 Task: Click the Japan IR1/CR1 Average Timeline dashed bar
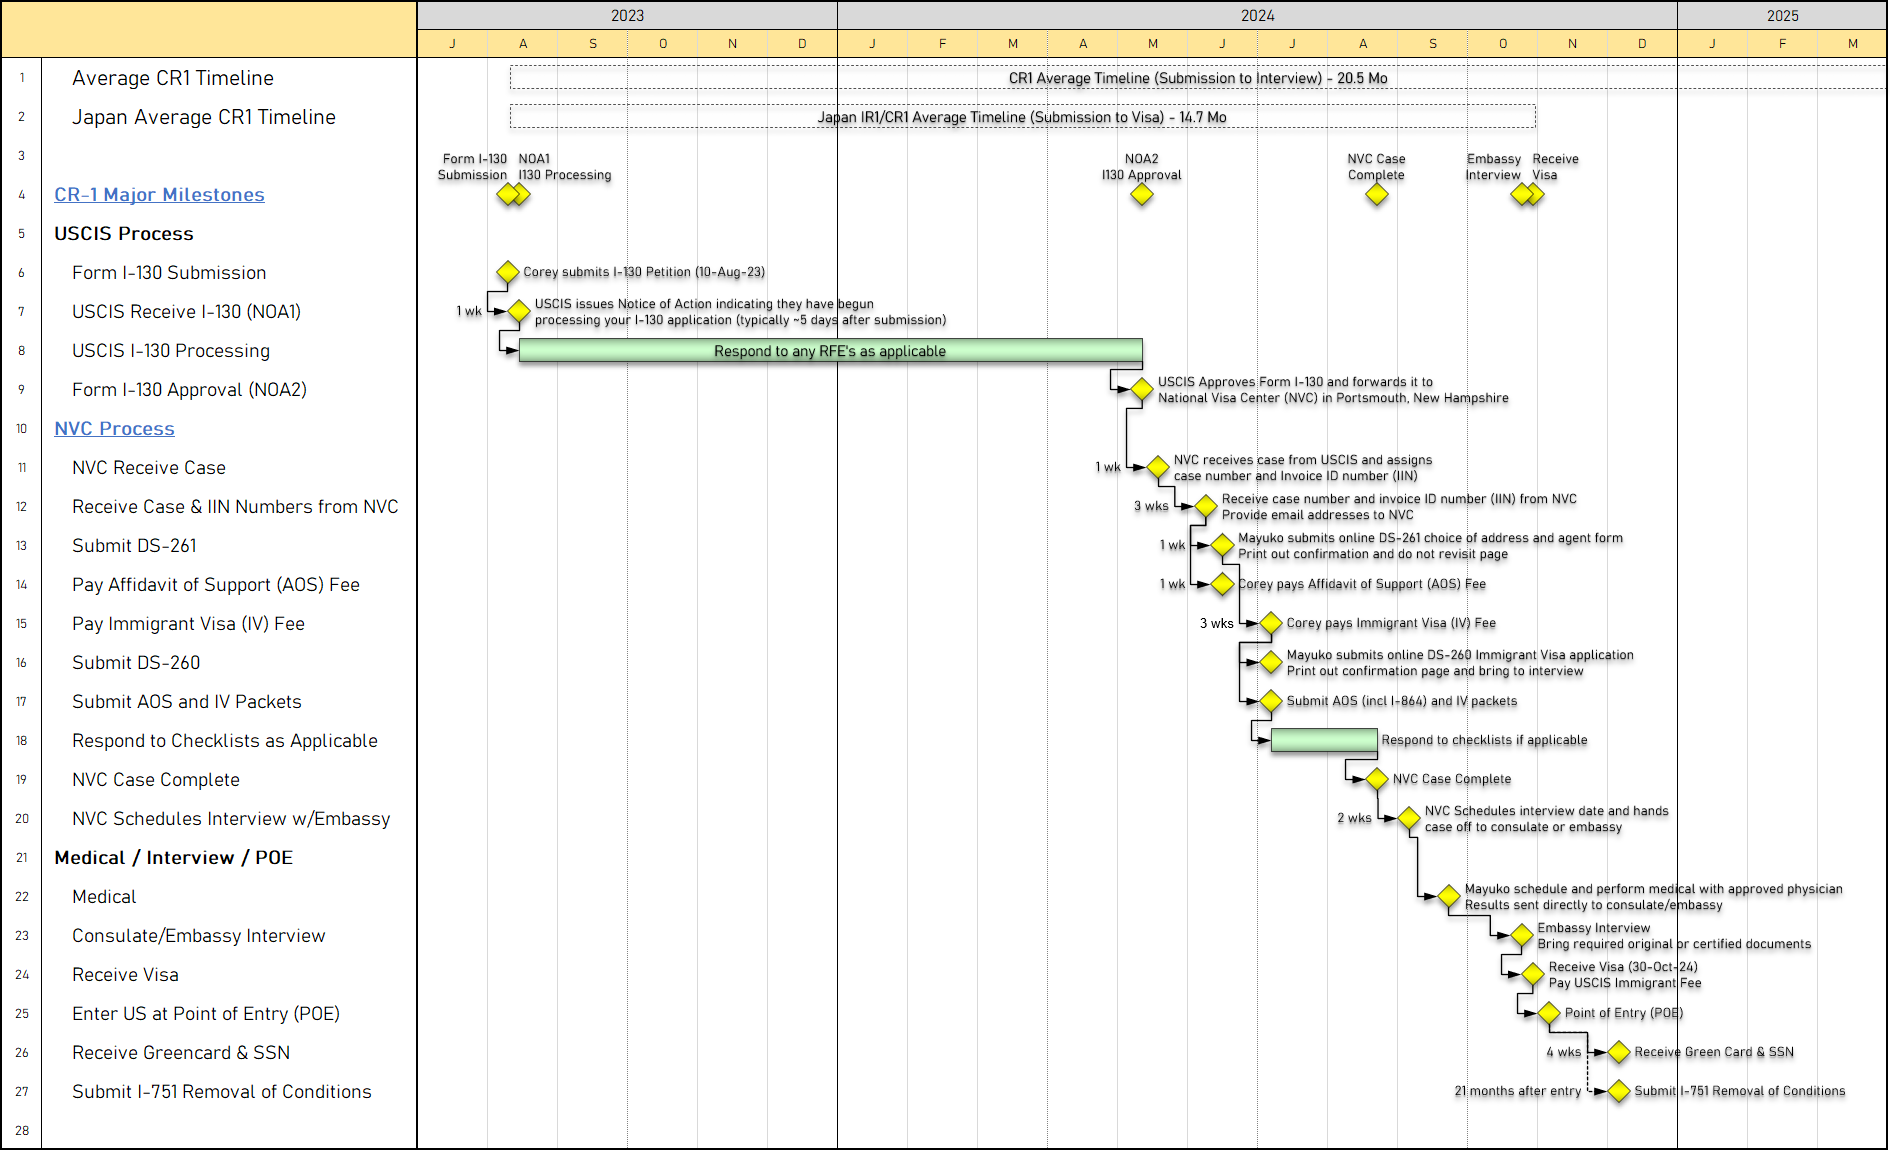(x=1023, y=117)
